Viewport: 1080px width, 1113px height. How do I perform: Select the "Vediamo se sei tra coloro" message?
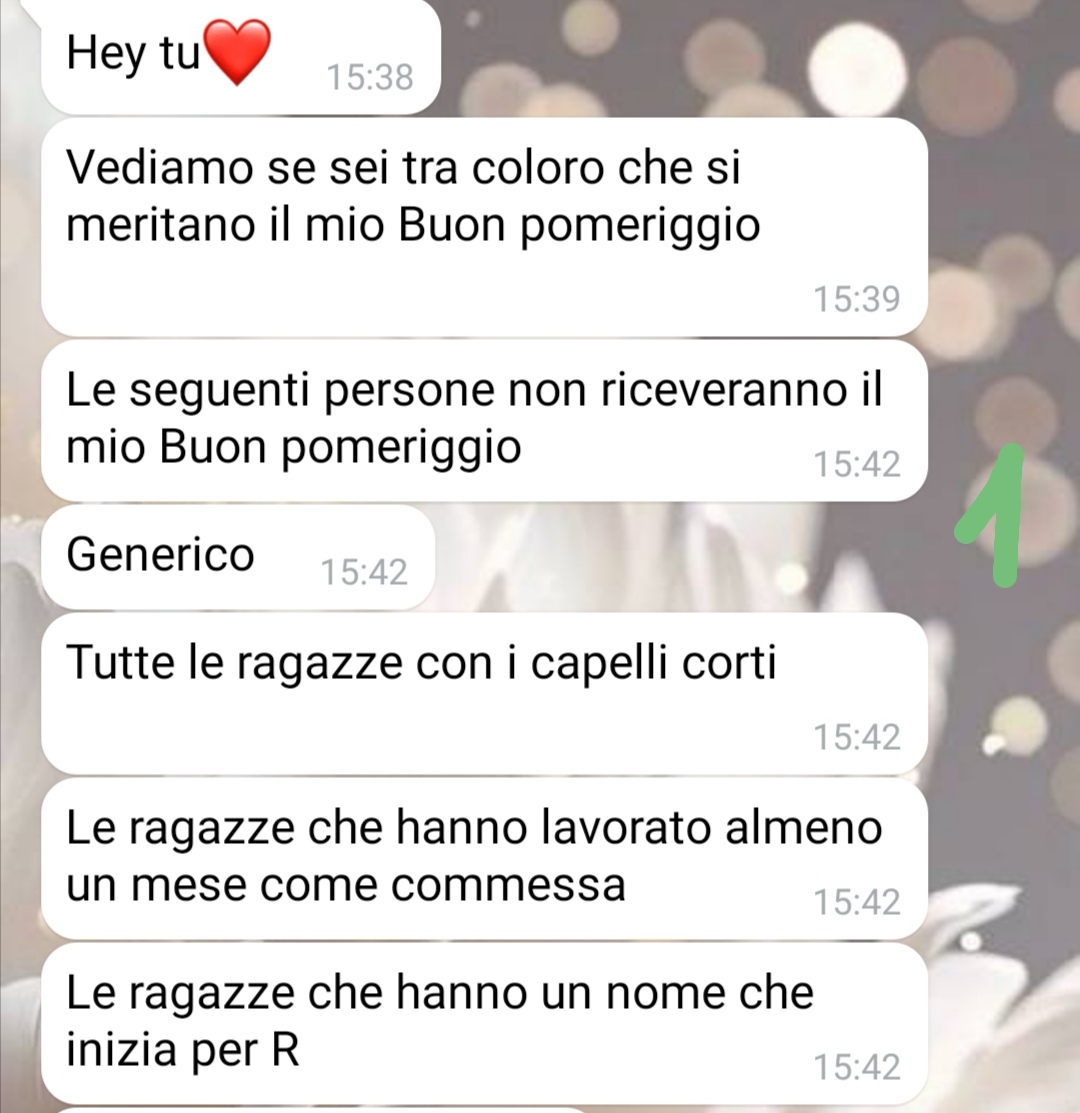click(x=485, y=227)
